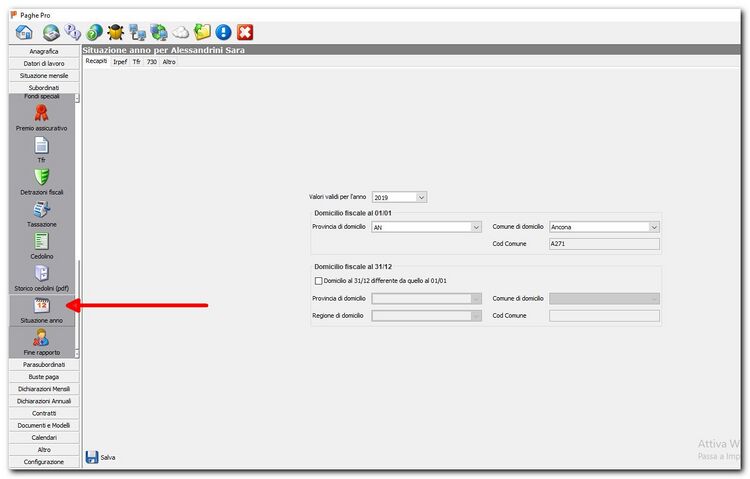Click the Cod Comune A271 field
Viewport: 750px width, 479px height.
tap(604, 244)
